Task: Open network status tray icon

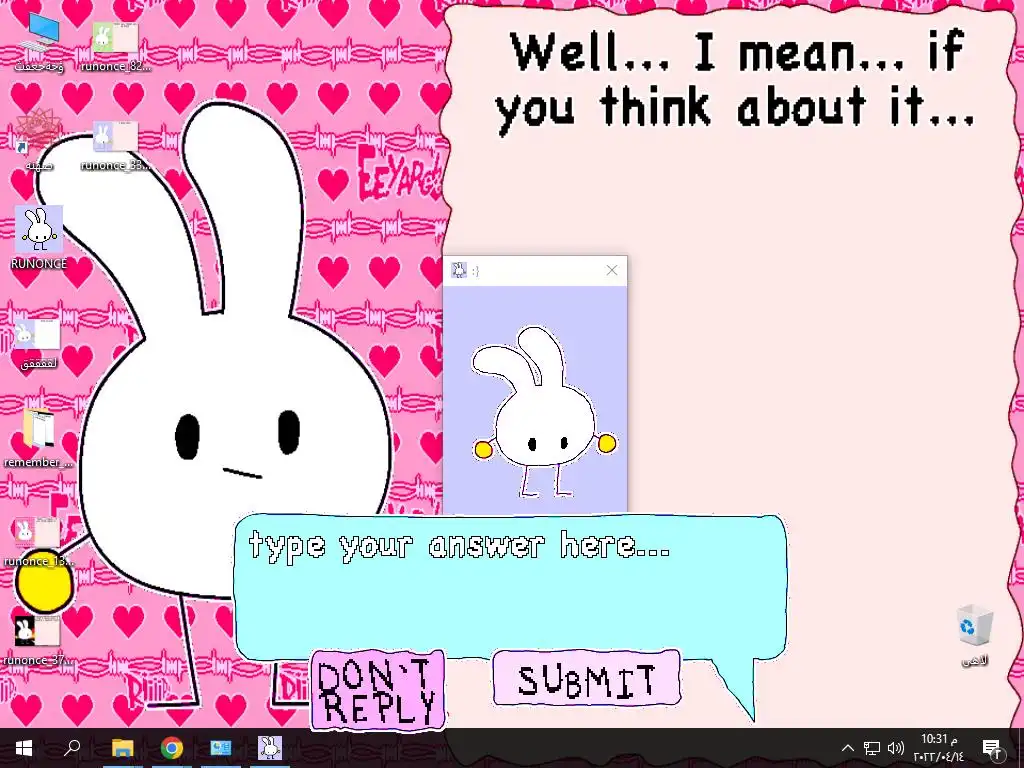Action: point(872,748)
